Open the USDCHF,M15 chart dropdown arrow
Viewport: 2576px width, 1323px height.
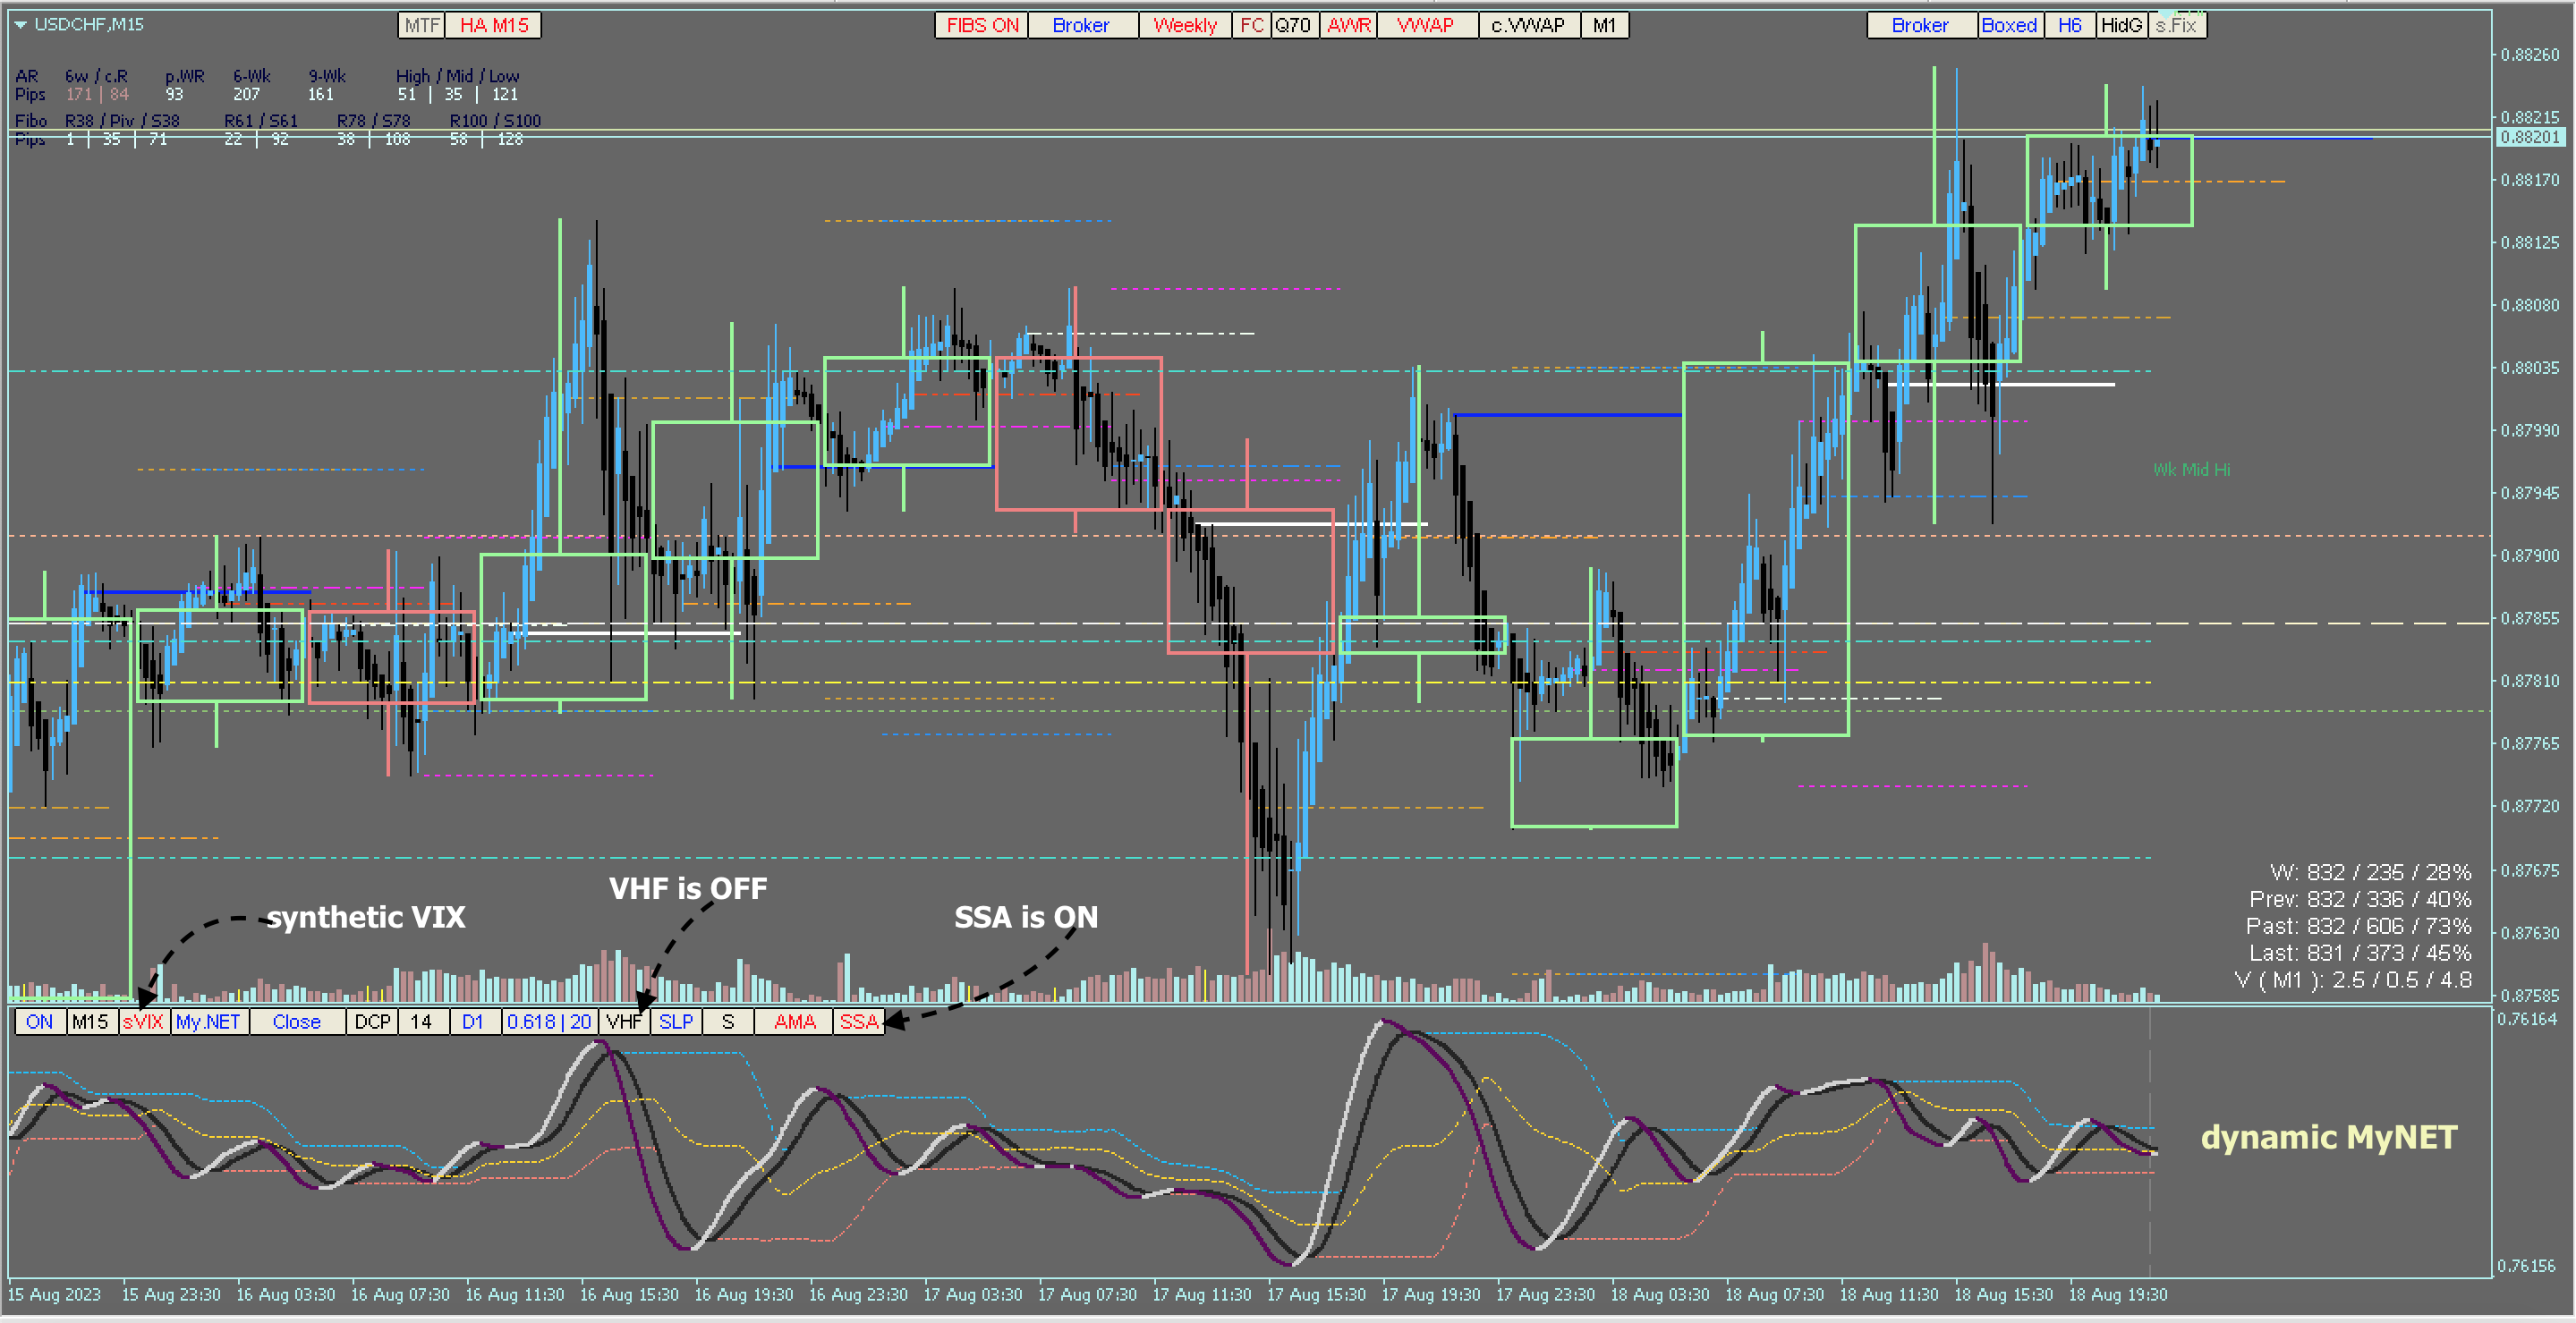click(x=20, y=25)
